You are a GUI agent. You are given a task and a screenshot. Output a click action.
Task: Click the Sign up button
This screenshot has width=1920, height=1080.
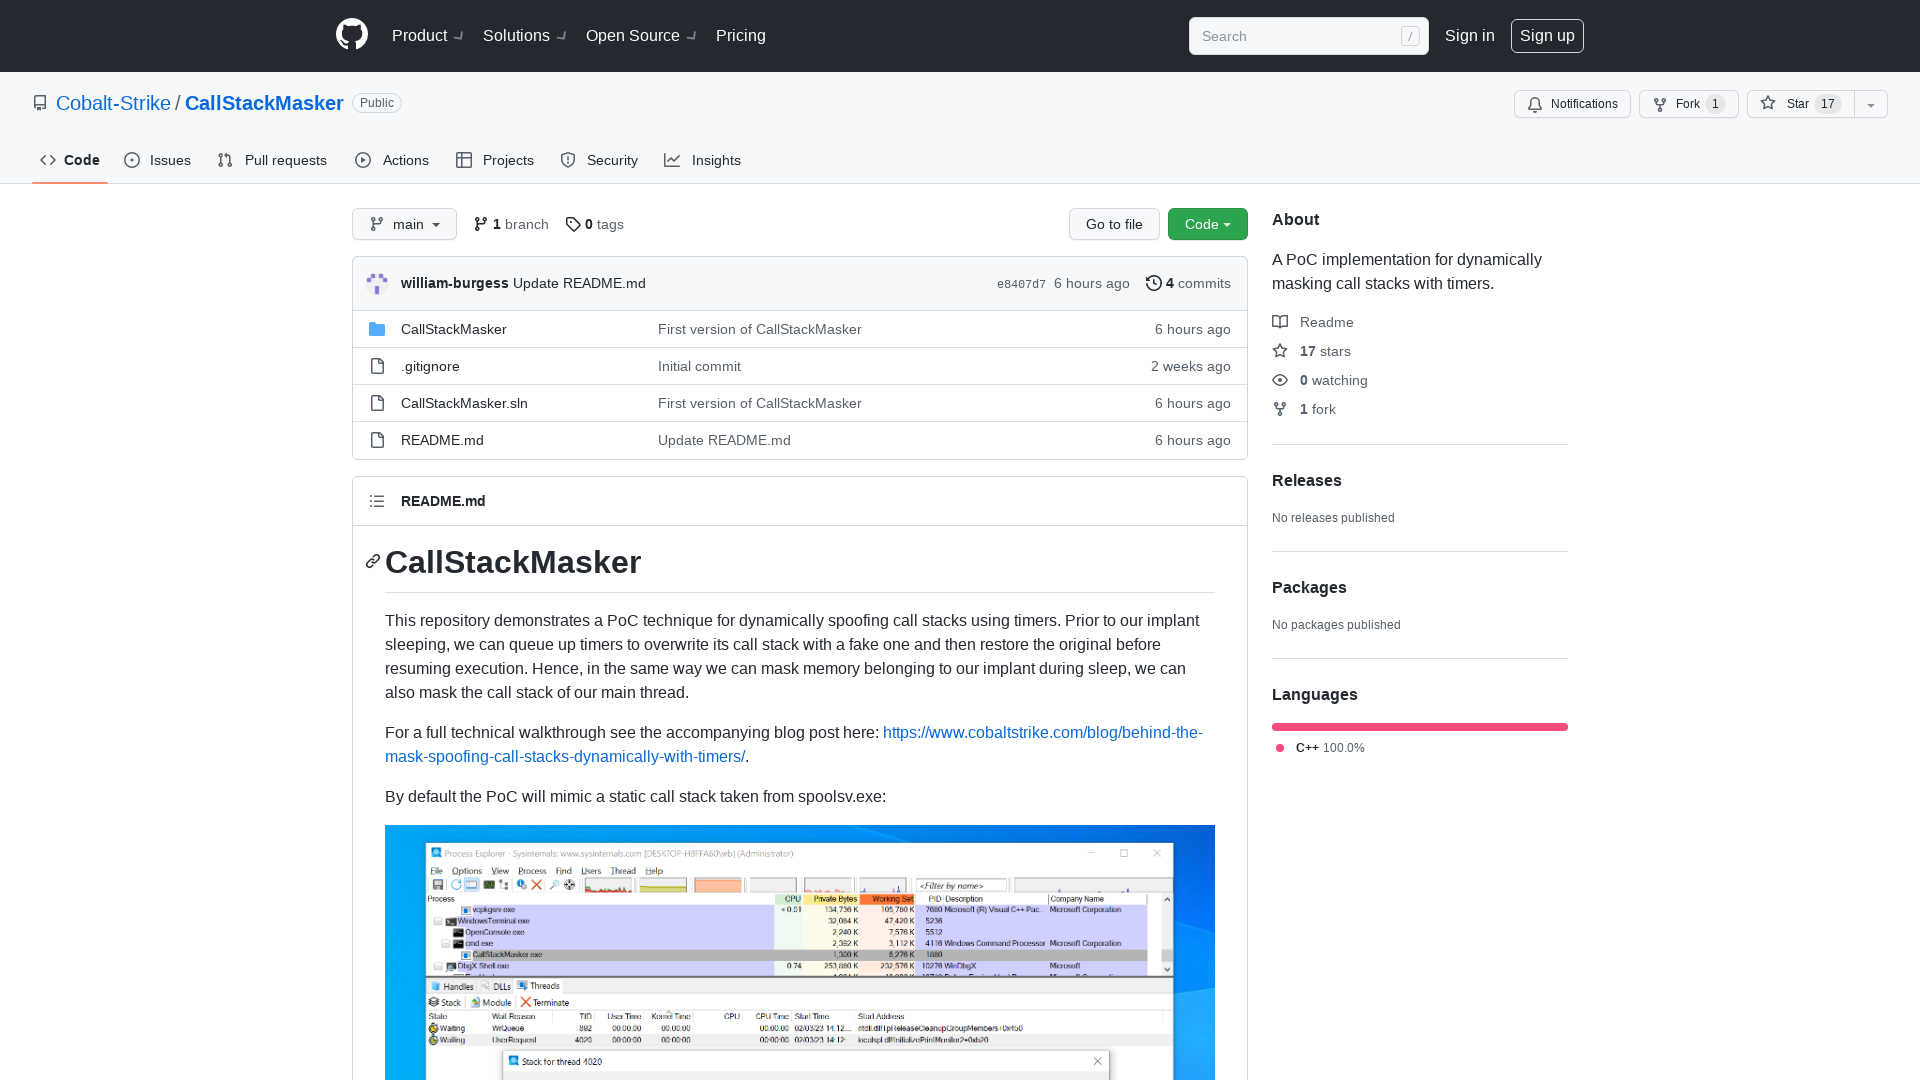point(1547,36)
